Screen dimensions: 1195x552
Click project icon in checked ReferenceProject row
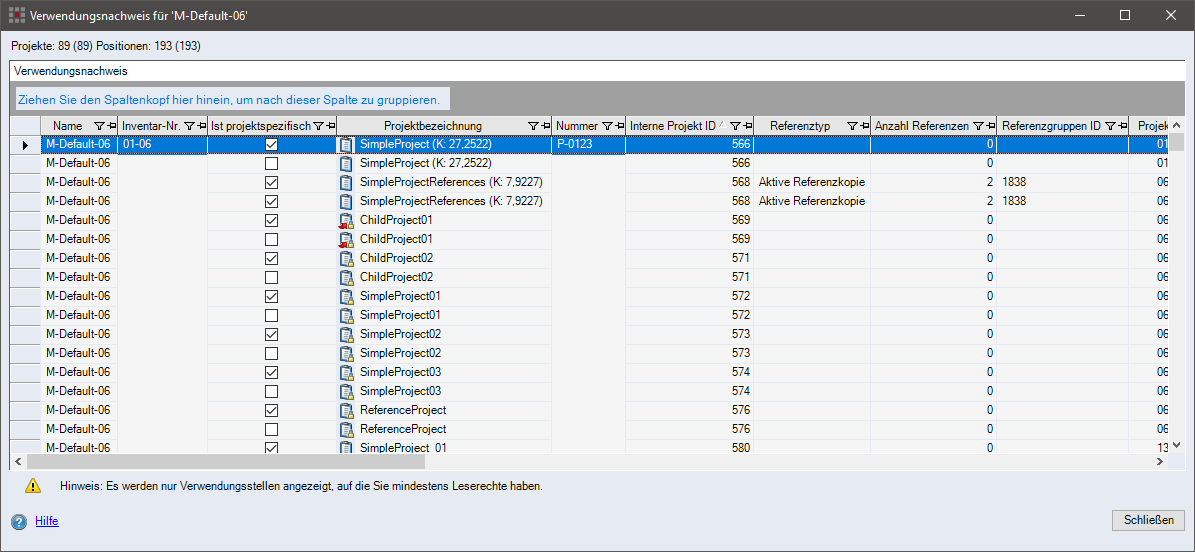tap(347, 410)
